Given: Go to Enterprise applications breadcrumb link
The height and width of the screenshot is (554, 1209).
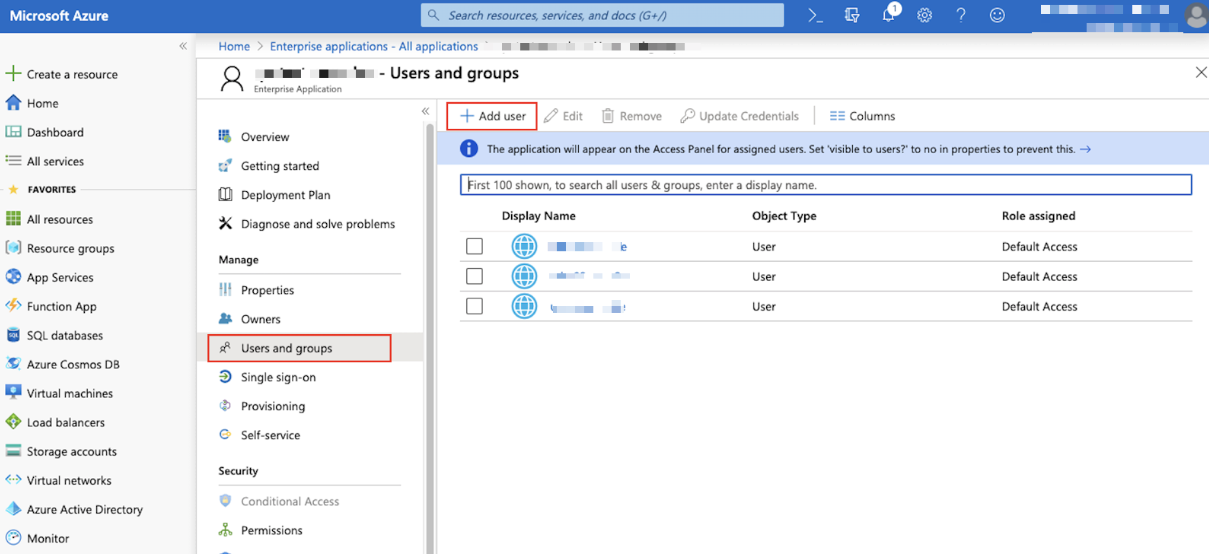Looking at the screenshot, I should coord(374,46).
